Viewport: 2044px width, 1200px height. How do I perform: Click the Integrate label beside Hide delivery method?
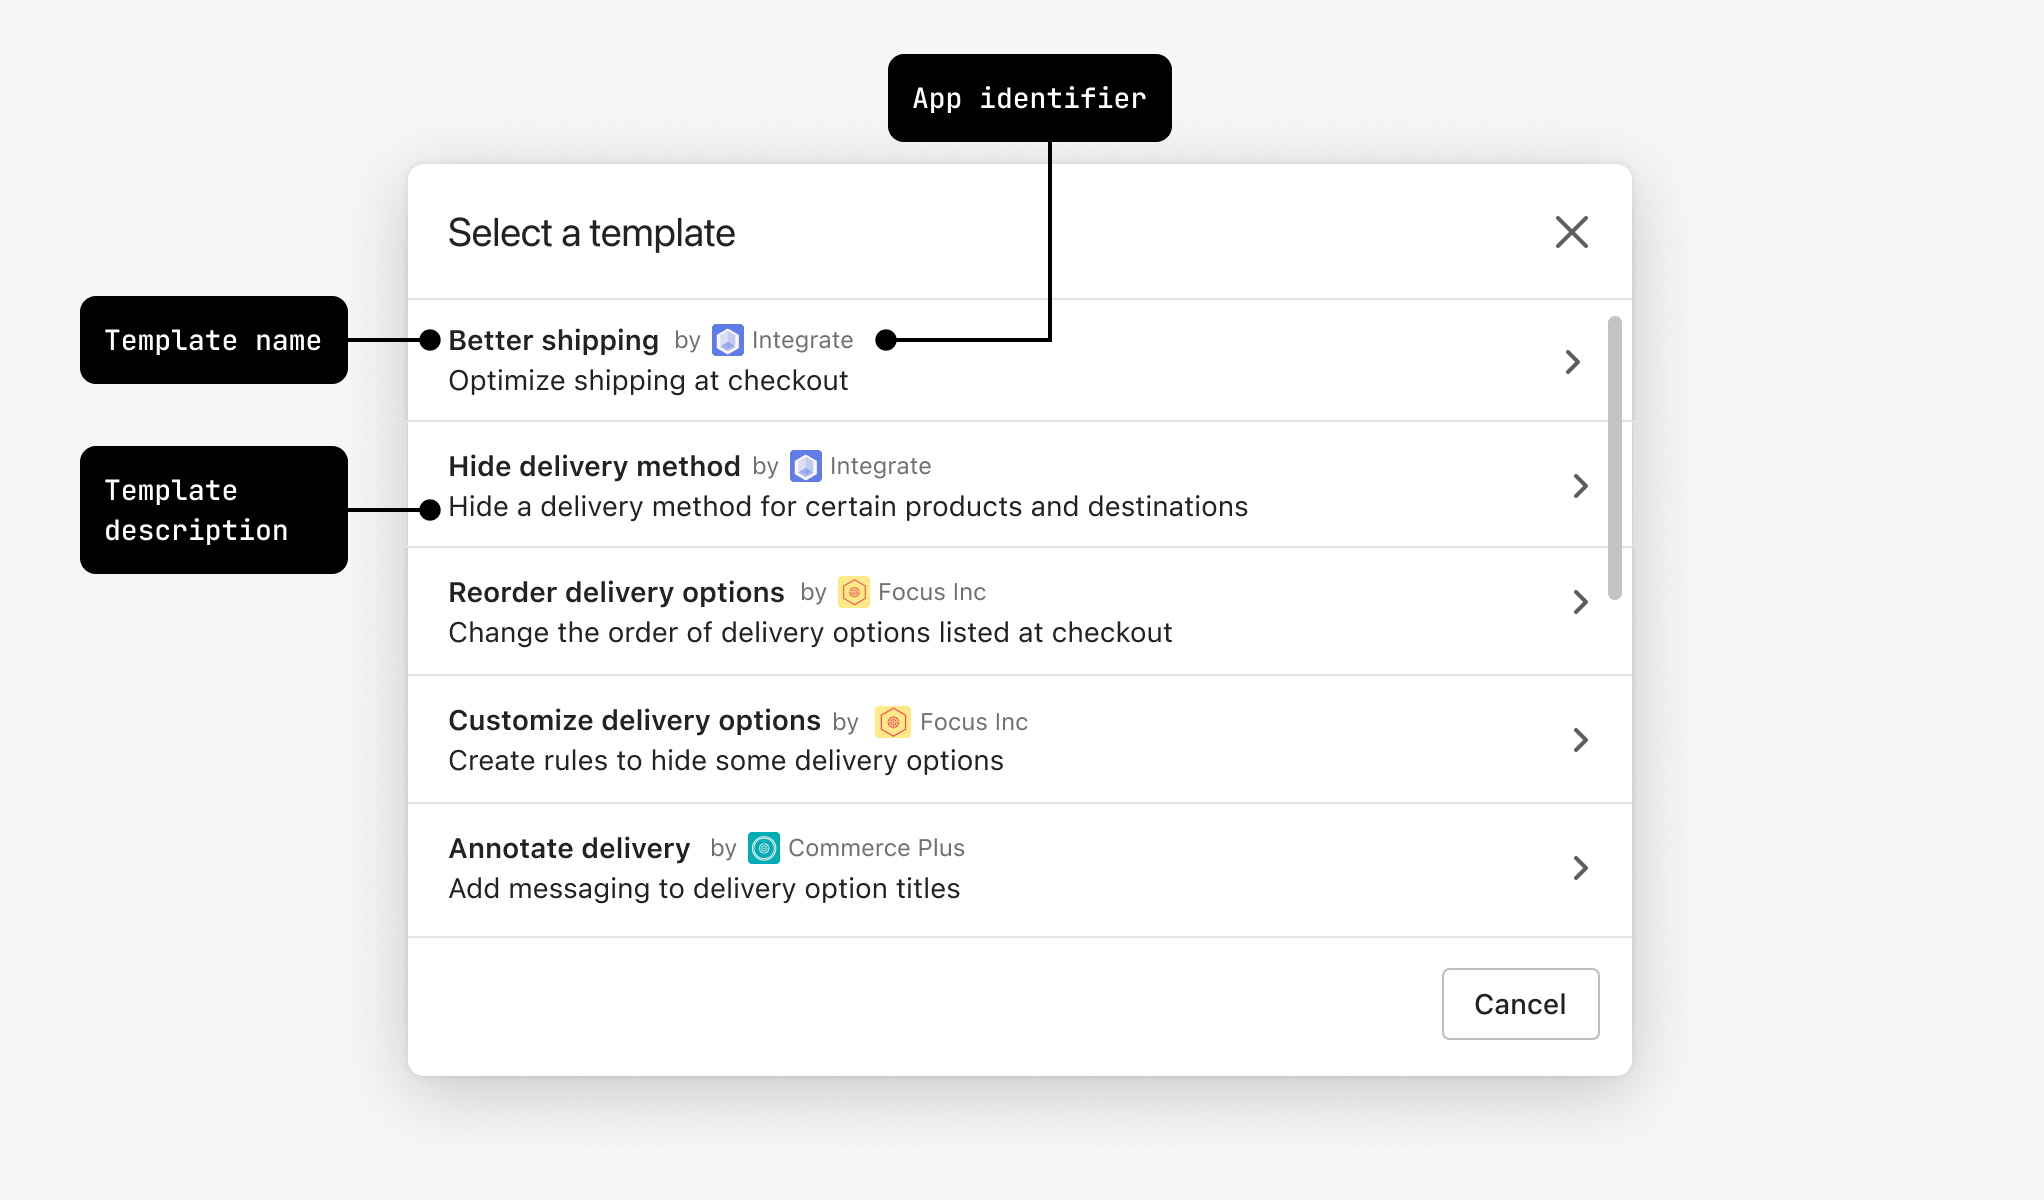880,466
